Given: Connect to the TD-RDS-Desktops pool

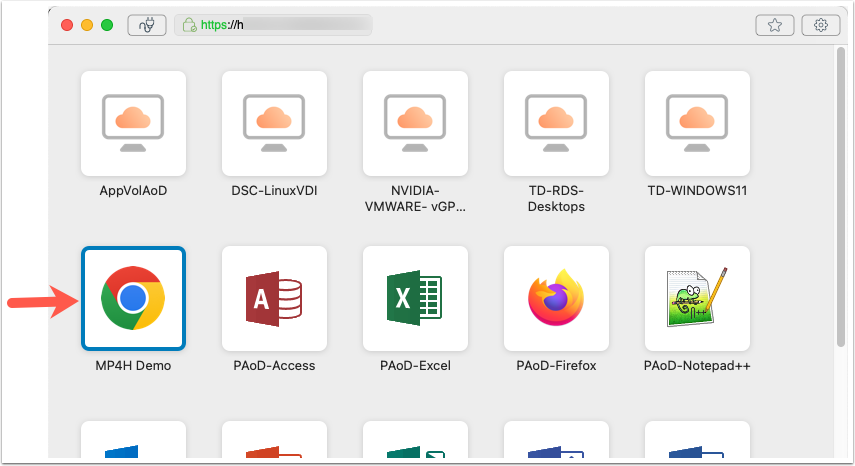Looking at the screenshot, I should [557, 123].
